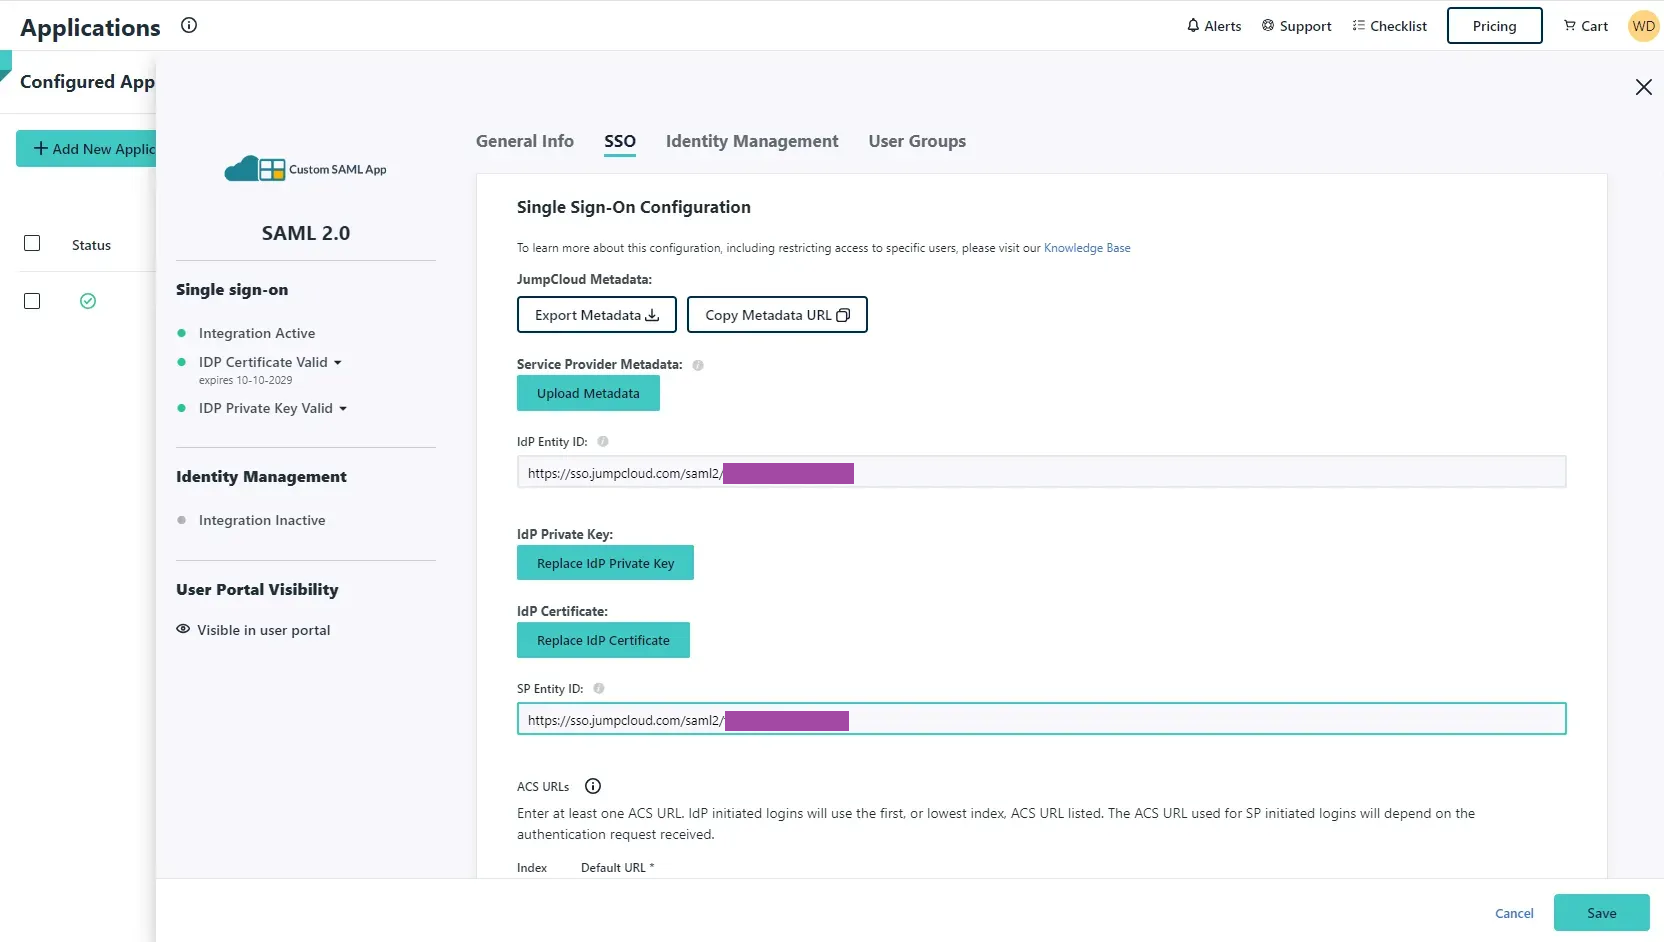Click the Service Provider Metadata help icon
Image resolution: width=1664 pixels, height=942 pixels.
(698, 365)
